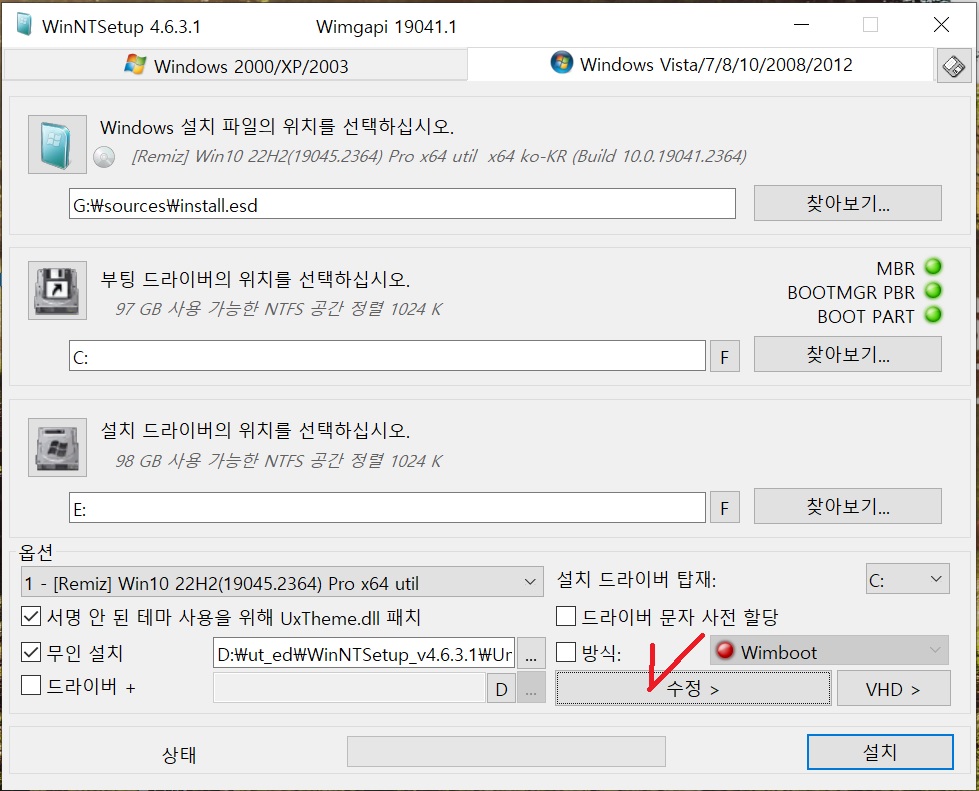Click the green MBR status light

tap(933, 267)
